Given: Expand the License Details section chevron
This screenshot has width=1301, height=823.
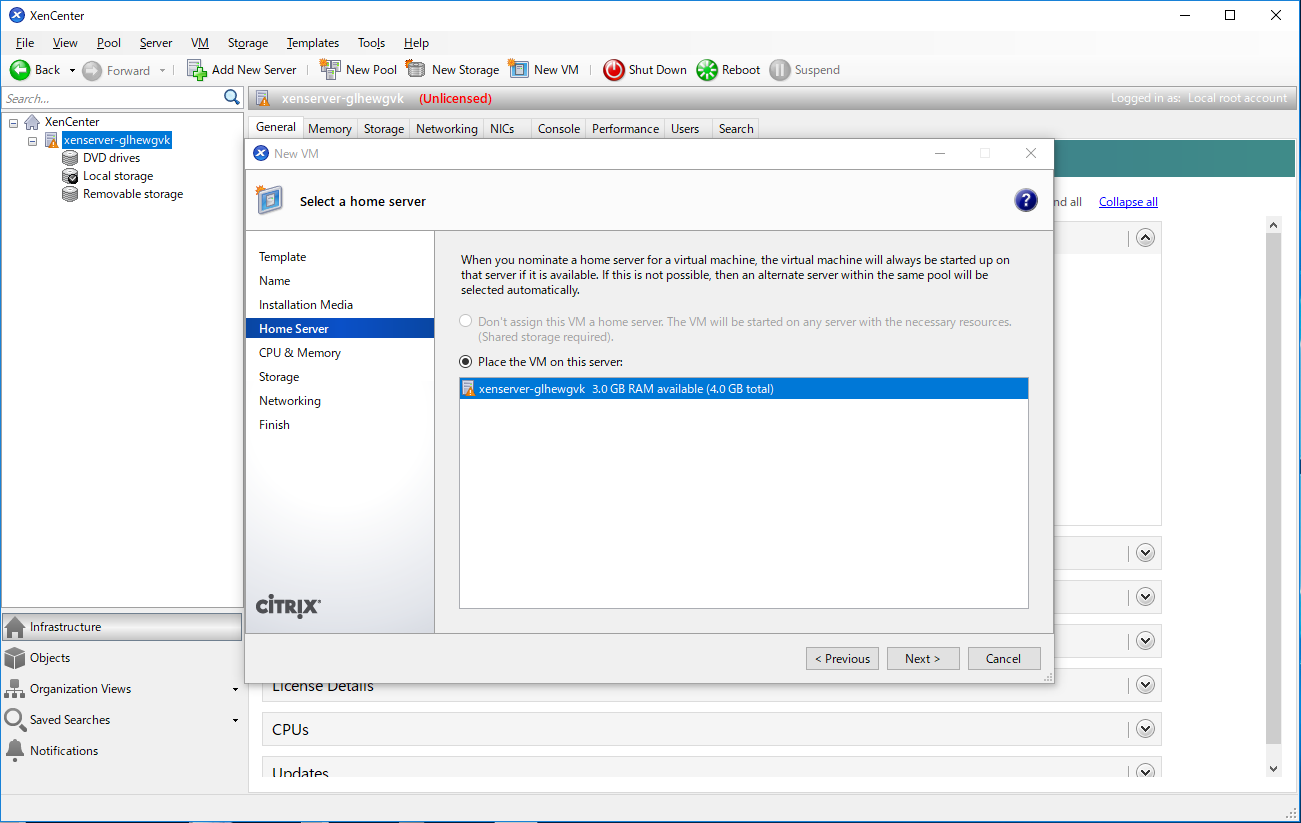Looking at the screenshot, I should (1146, 685).
